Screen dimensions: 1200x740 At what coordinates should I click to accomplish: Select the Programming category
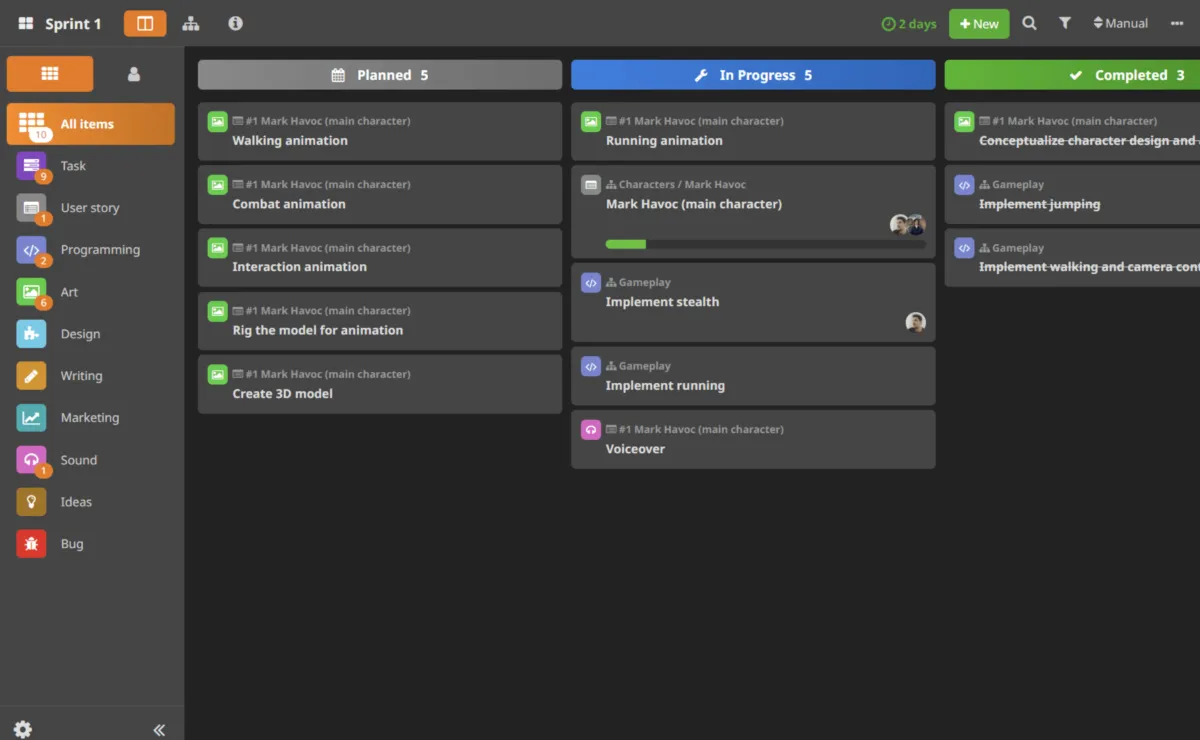tap(100, 250)
